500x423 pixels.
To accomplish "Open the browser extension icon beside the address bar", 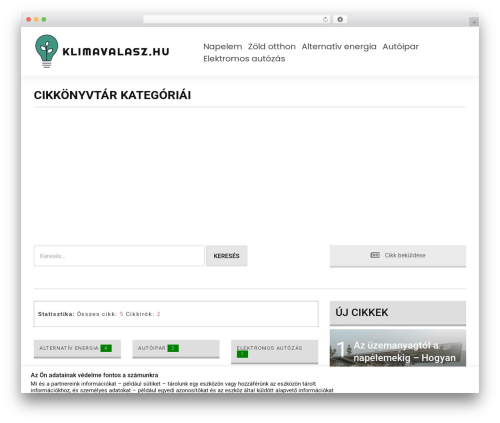I will 340,20.
